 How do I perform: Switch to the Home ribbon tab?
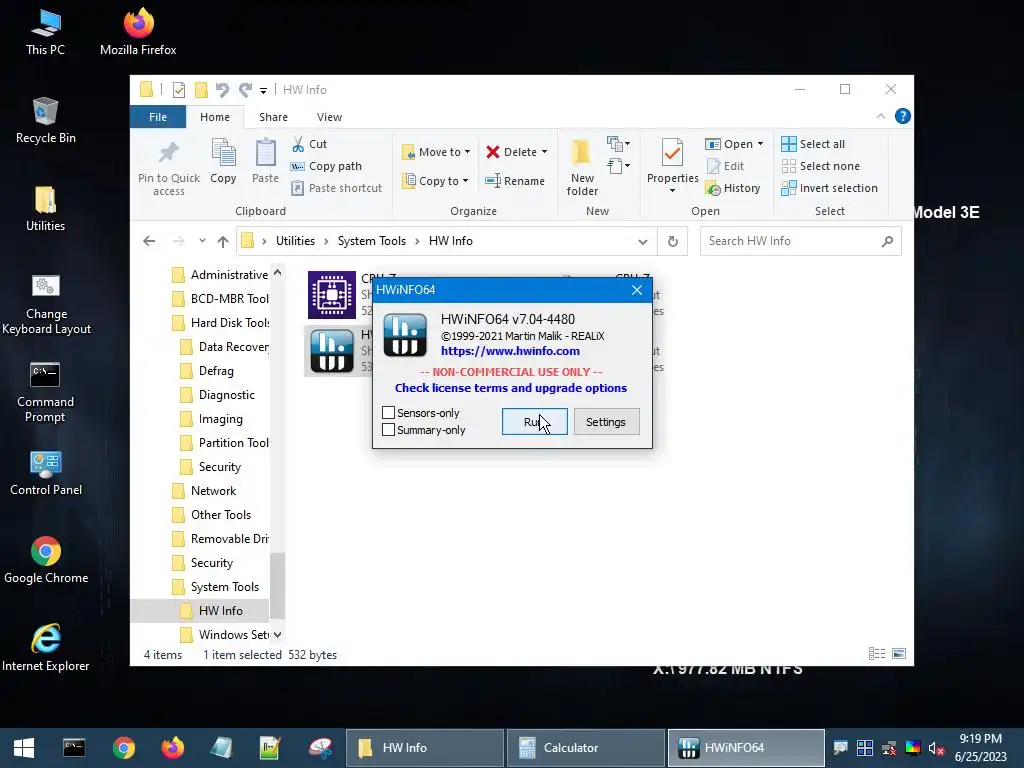tap(215, 117)
